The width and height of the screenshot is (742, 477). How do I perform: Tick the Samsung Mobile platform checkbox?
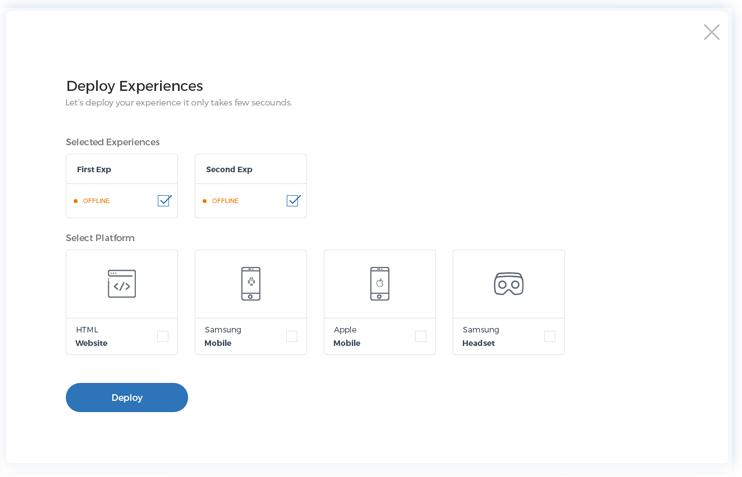[x=292, y=336]
